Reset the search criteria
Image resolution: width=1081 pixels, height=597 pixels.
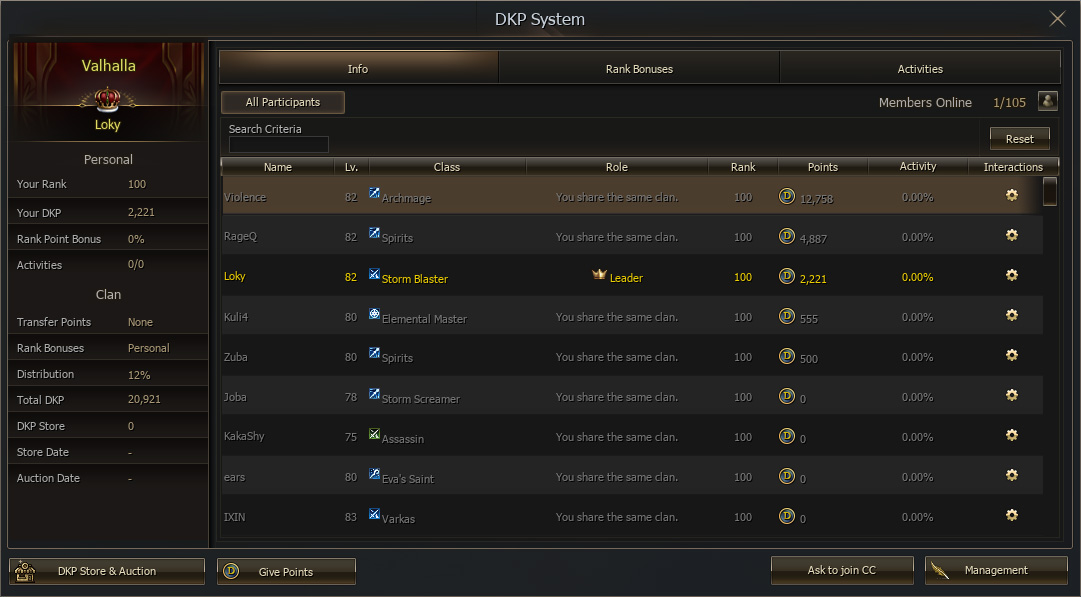click(1019, 139)
